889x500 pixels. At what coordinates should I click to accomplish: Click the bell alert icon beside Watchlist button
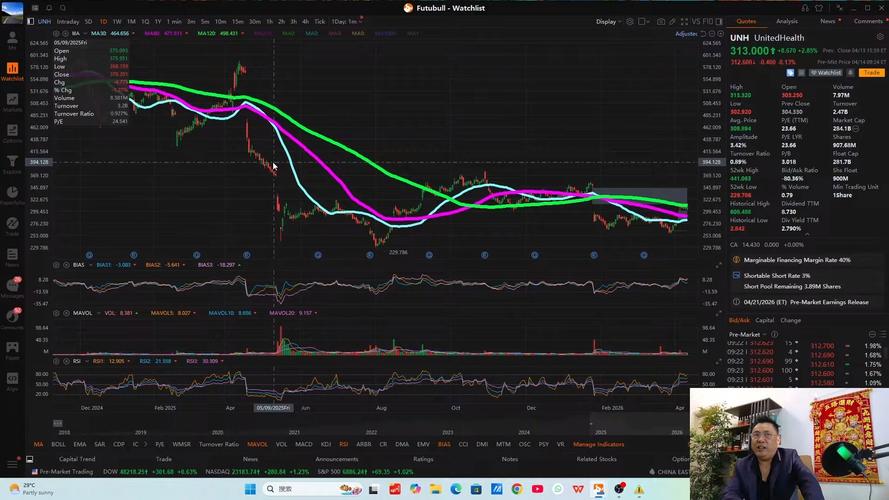tap(850, 73)
